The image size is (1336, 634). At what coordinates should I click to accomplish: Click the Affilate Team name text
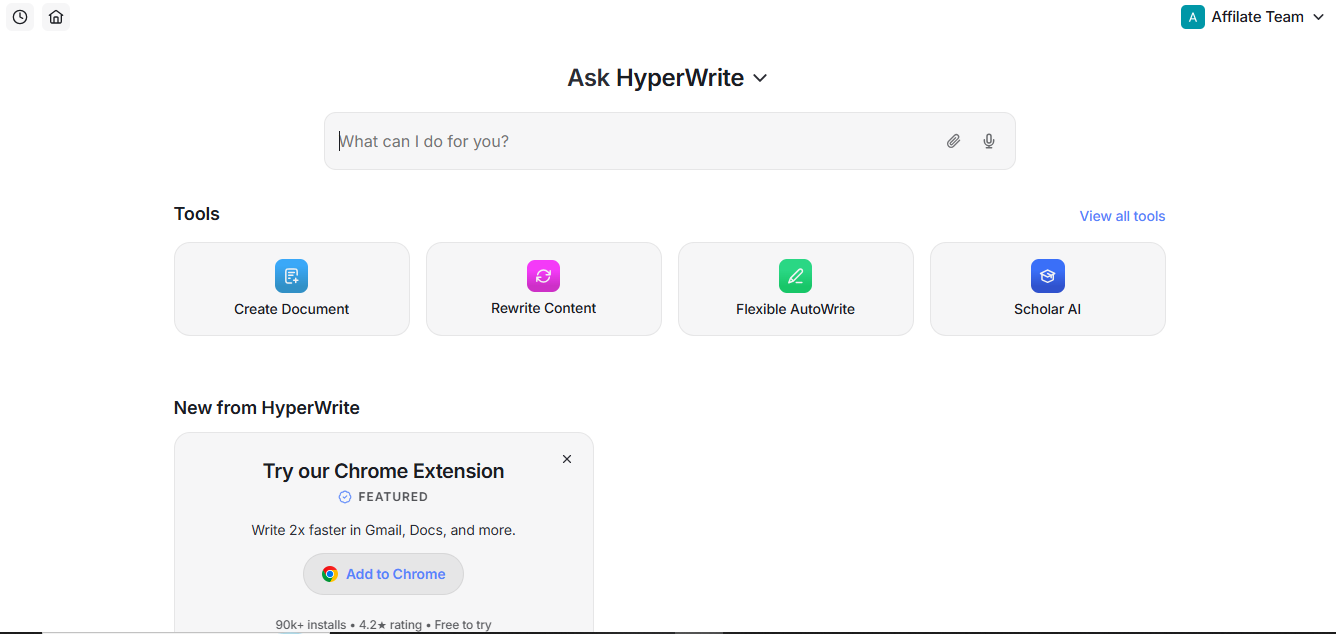tap(1258, 17)
